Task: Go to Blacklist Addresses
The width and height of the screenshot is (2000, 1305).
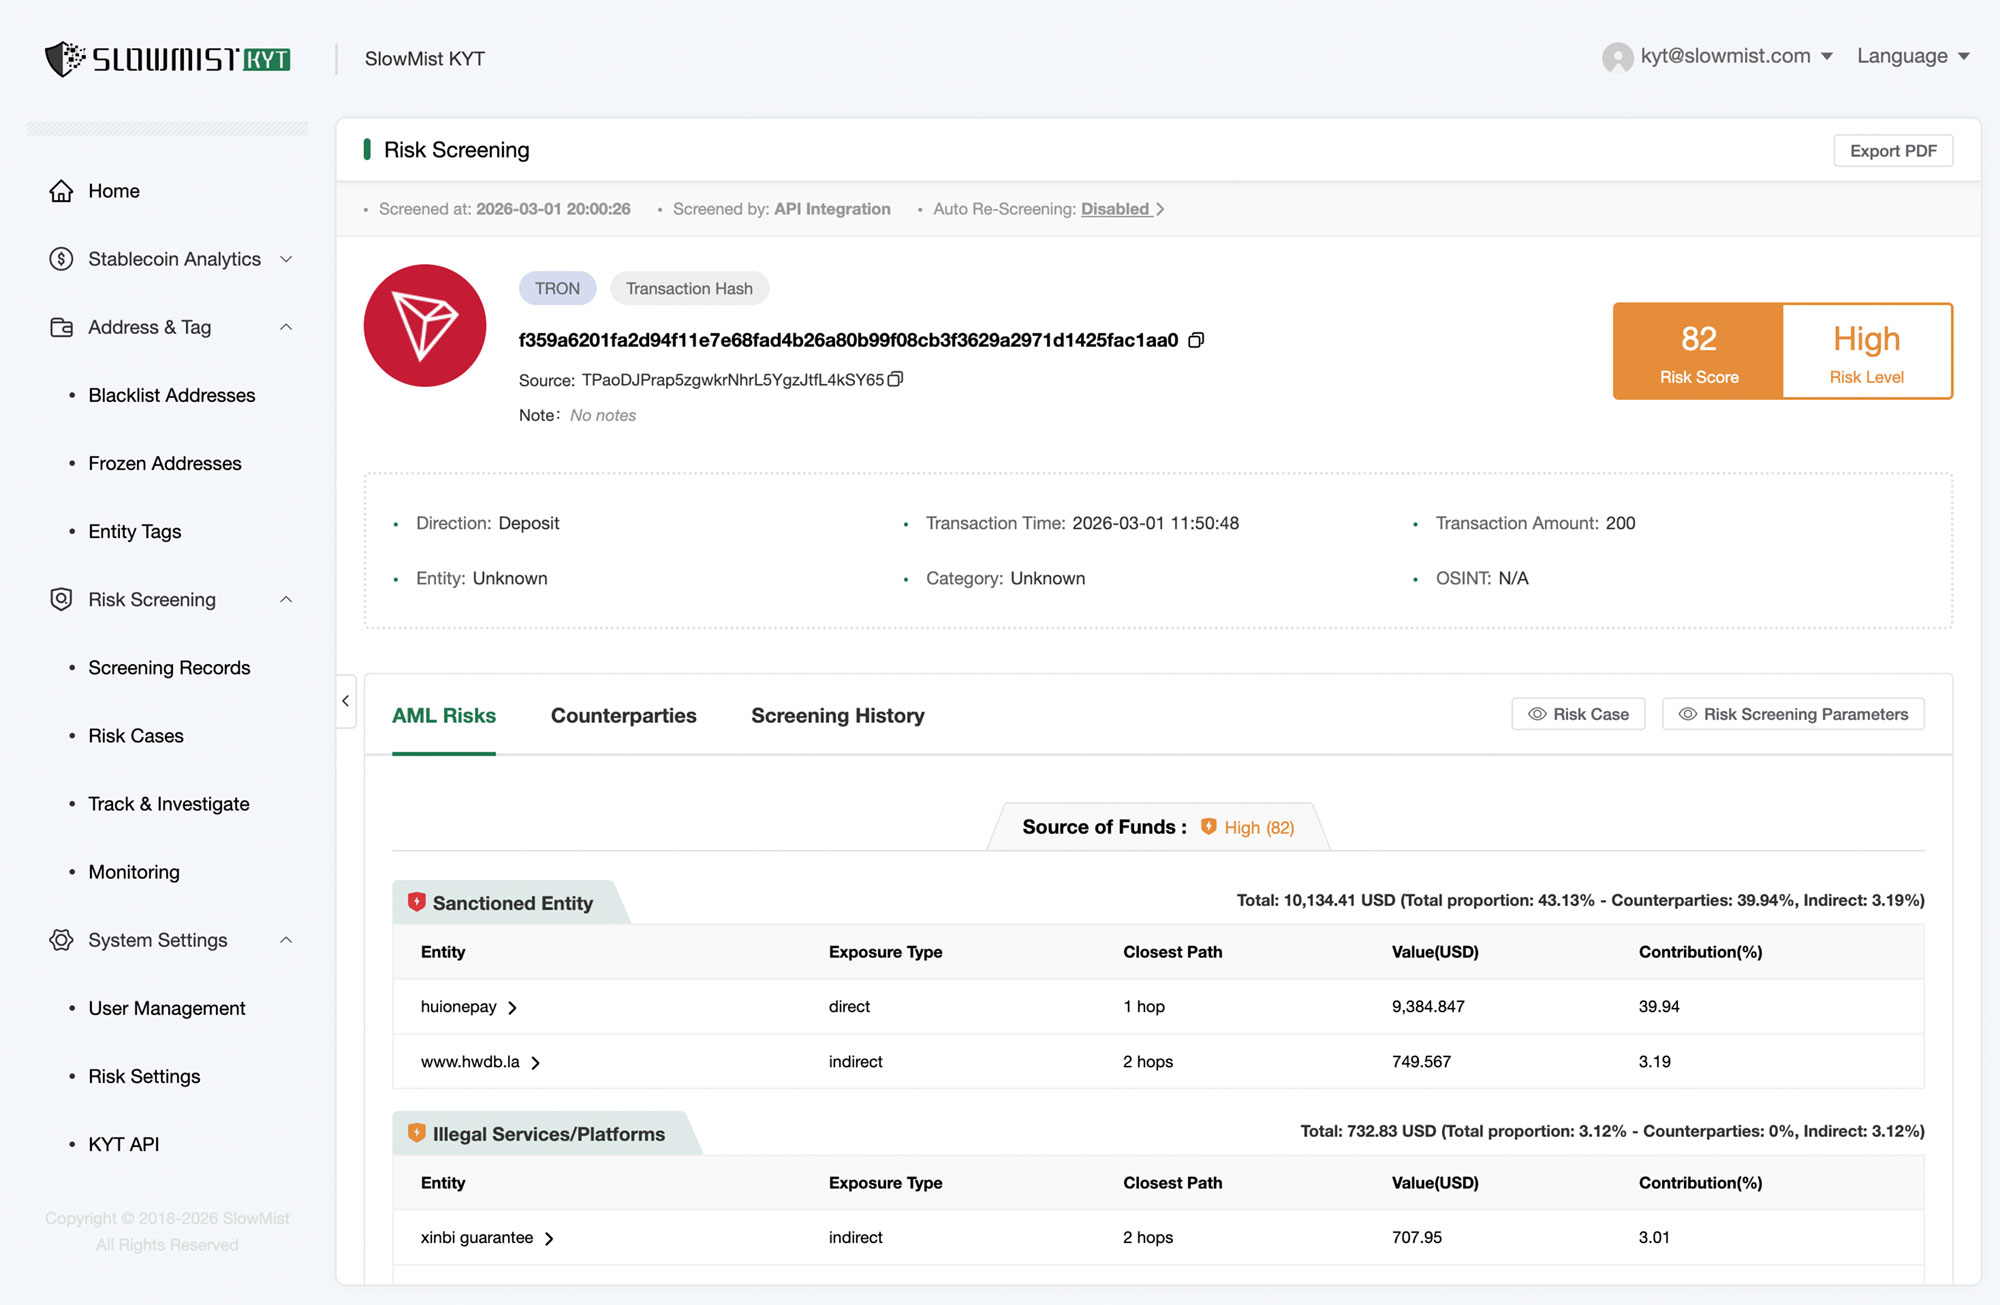Action: coord(171,395)
